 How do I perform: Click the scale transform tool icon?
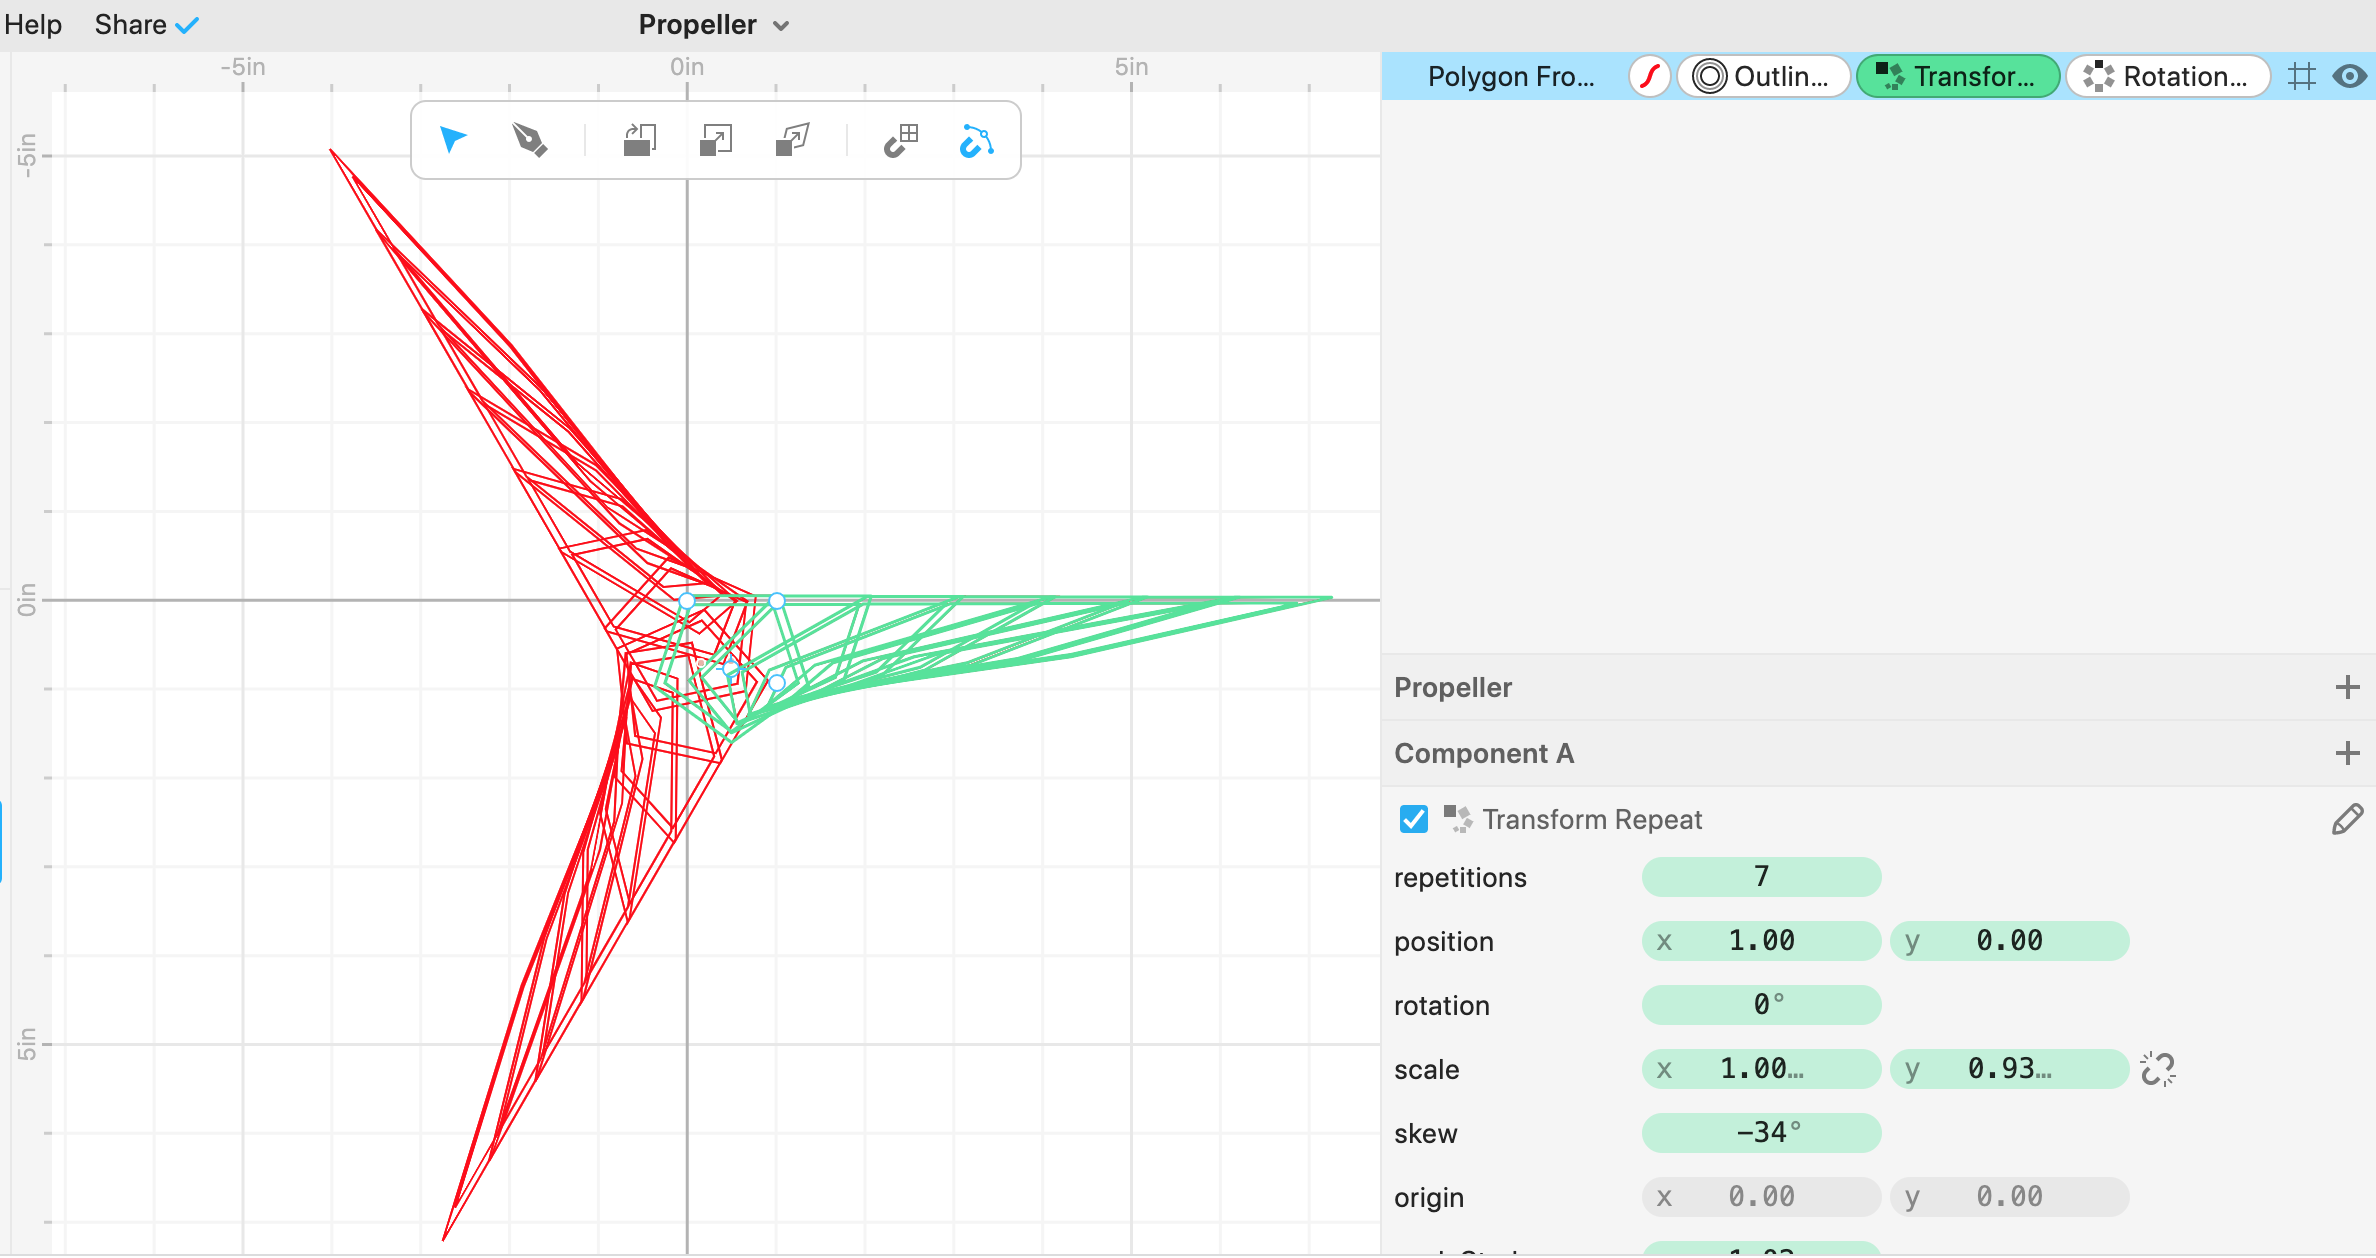click(716, 140)
